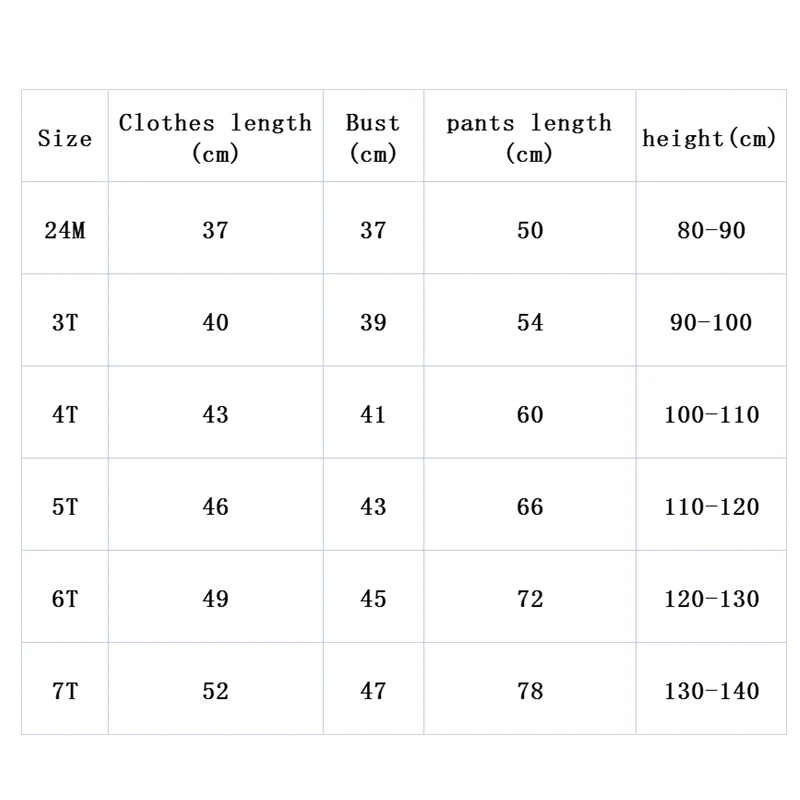This screenshot has width=800, height=800.
Task: Select the 6T size row label
Action: [x=65, y=598]
